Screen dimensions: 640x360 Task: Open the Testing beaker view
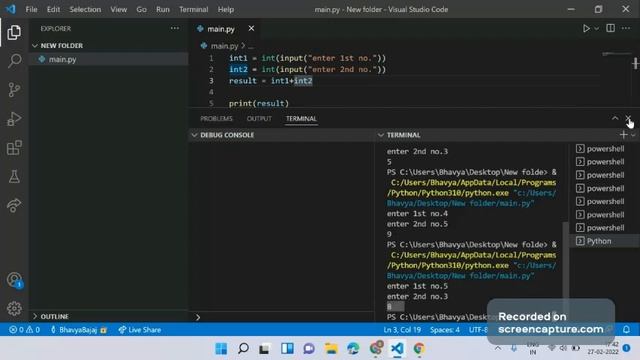click(14, 176)
